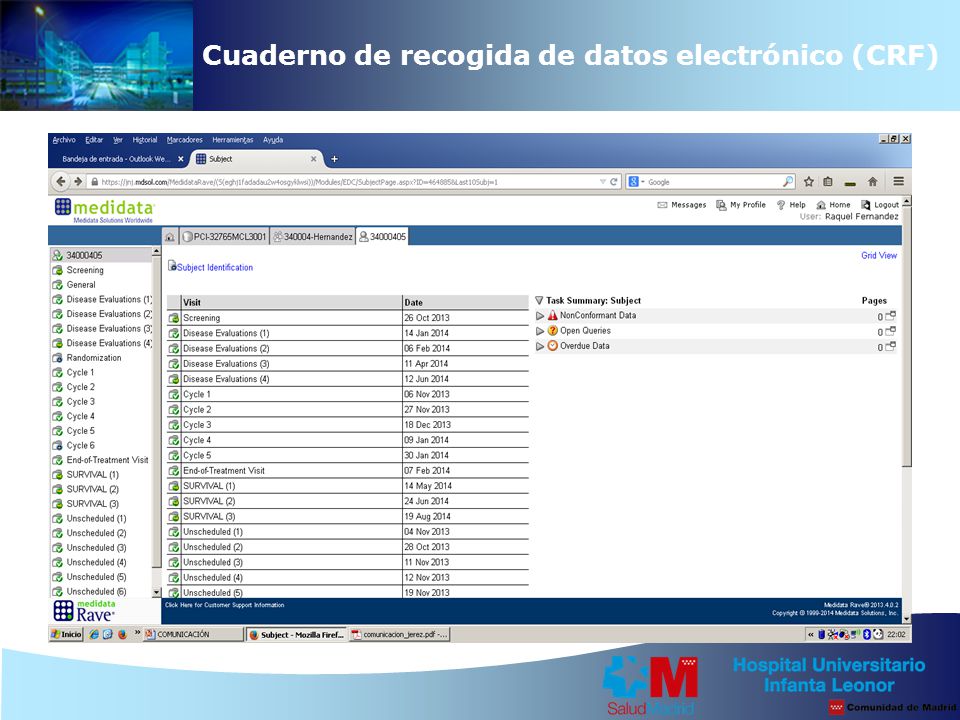The height and width of the screenshot is (720, 960).
Task: Click the Randomization folder icon in sidebar
Action: click(58, 358)
